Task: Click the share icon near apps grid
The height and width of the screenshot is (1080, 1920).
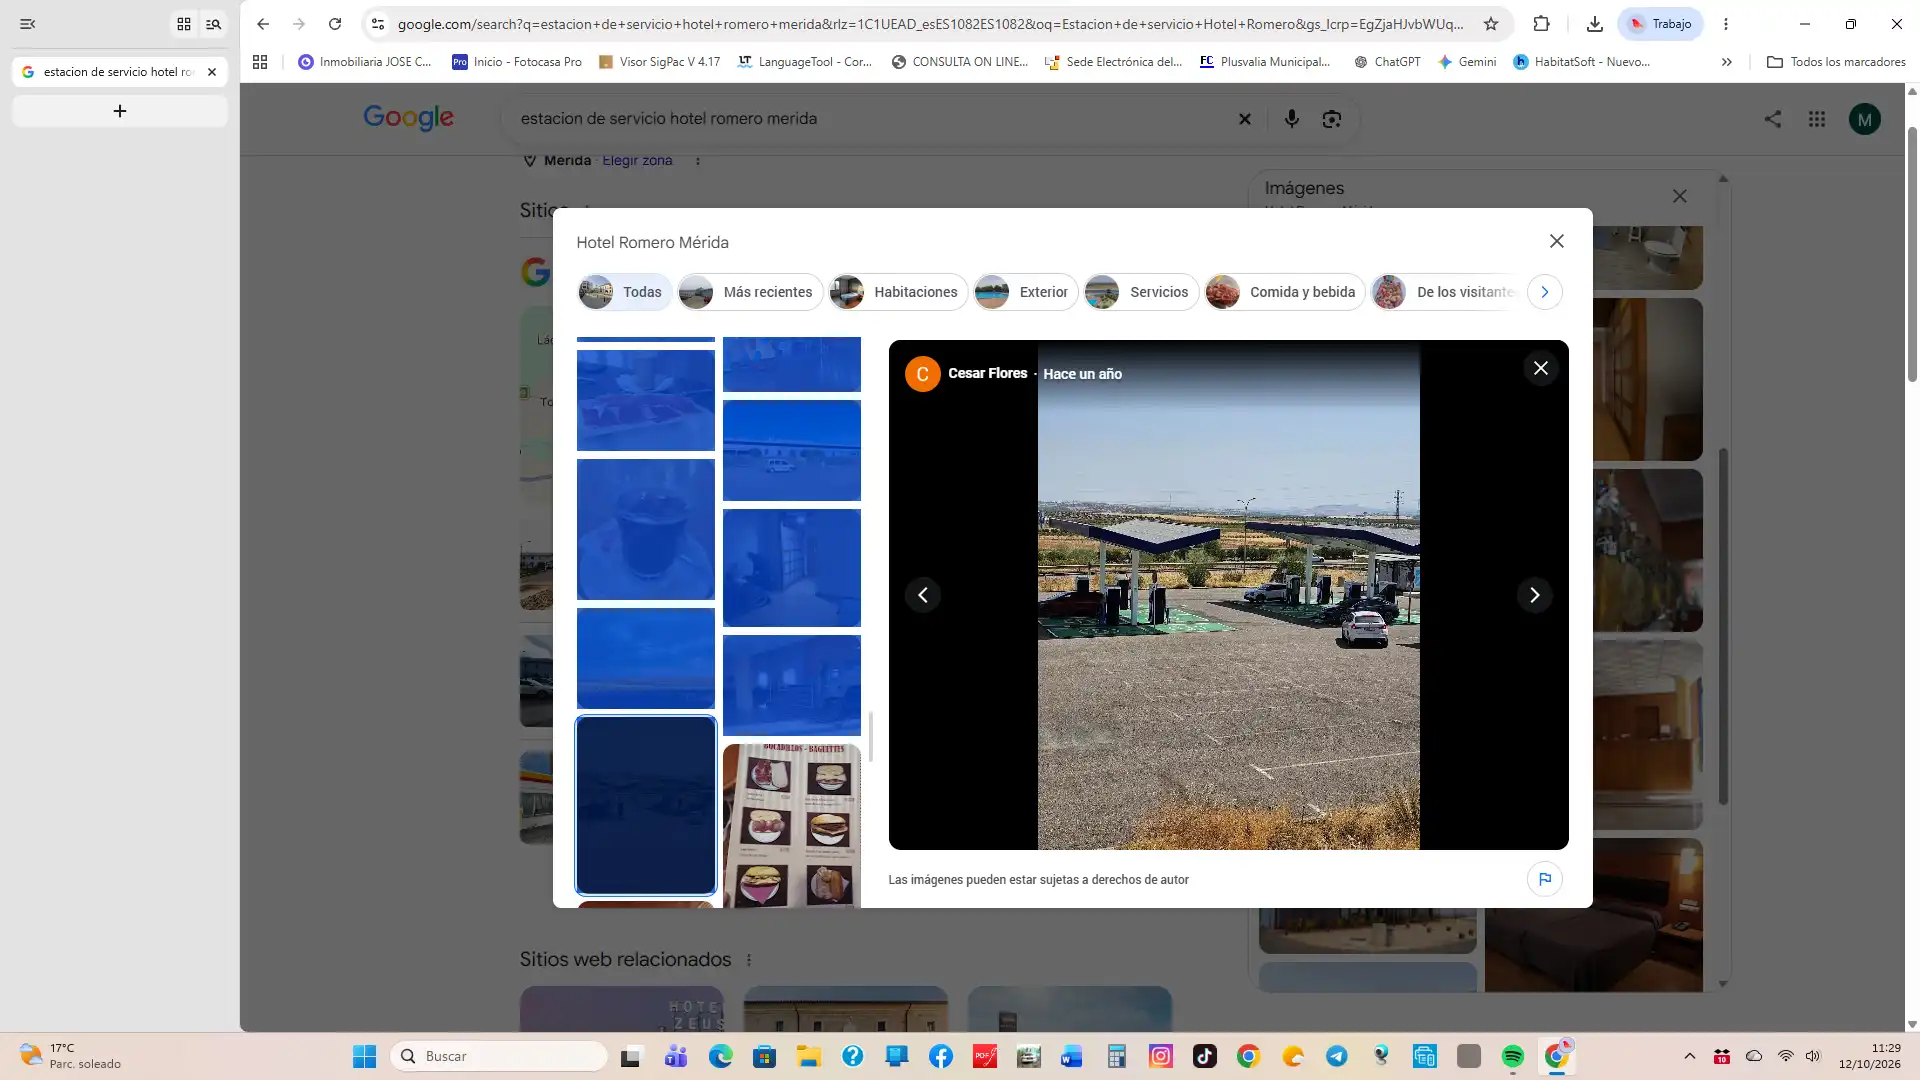Action: tap(1773, 119)
